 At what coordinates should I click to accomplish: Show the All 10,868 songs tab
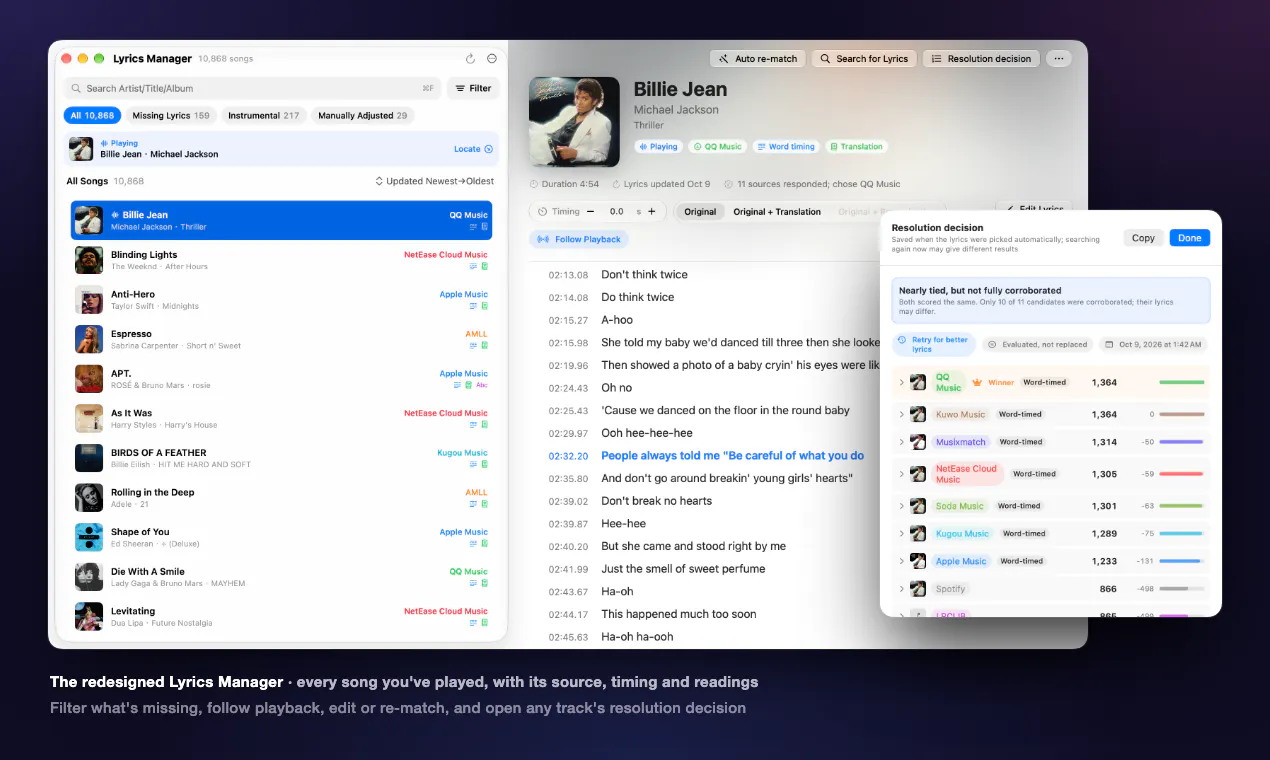point(92,116)
